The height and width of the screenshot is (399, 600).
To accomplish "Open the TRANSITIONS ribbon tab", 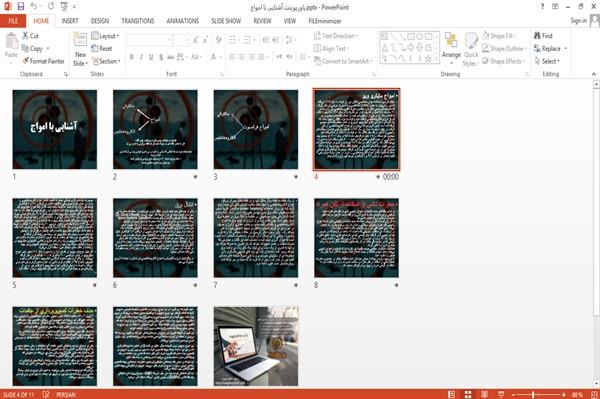I will (138, 21).
